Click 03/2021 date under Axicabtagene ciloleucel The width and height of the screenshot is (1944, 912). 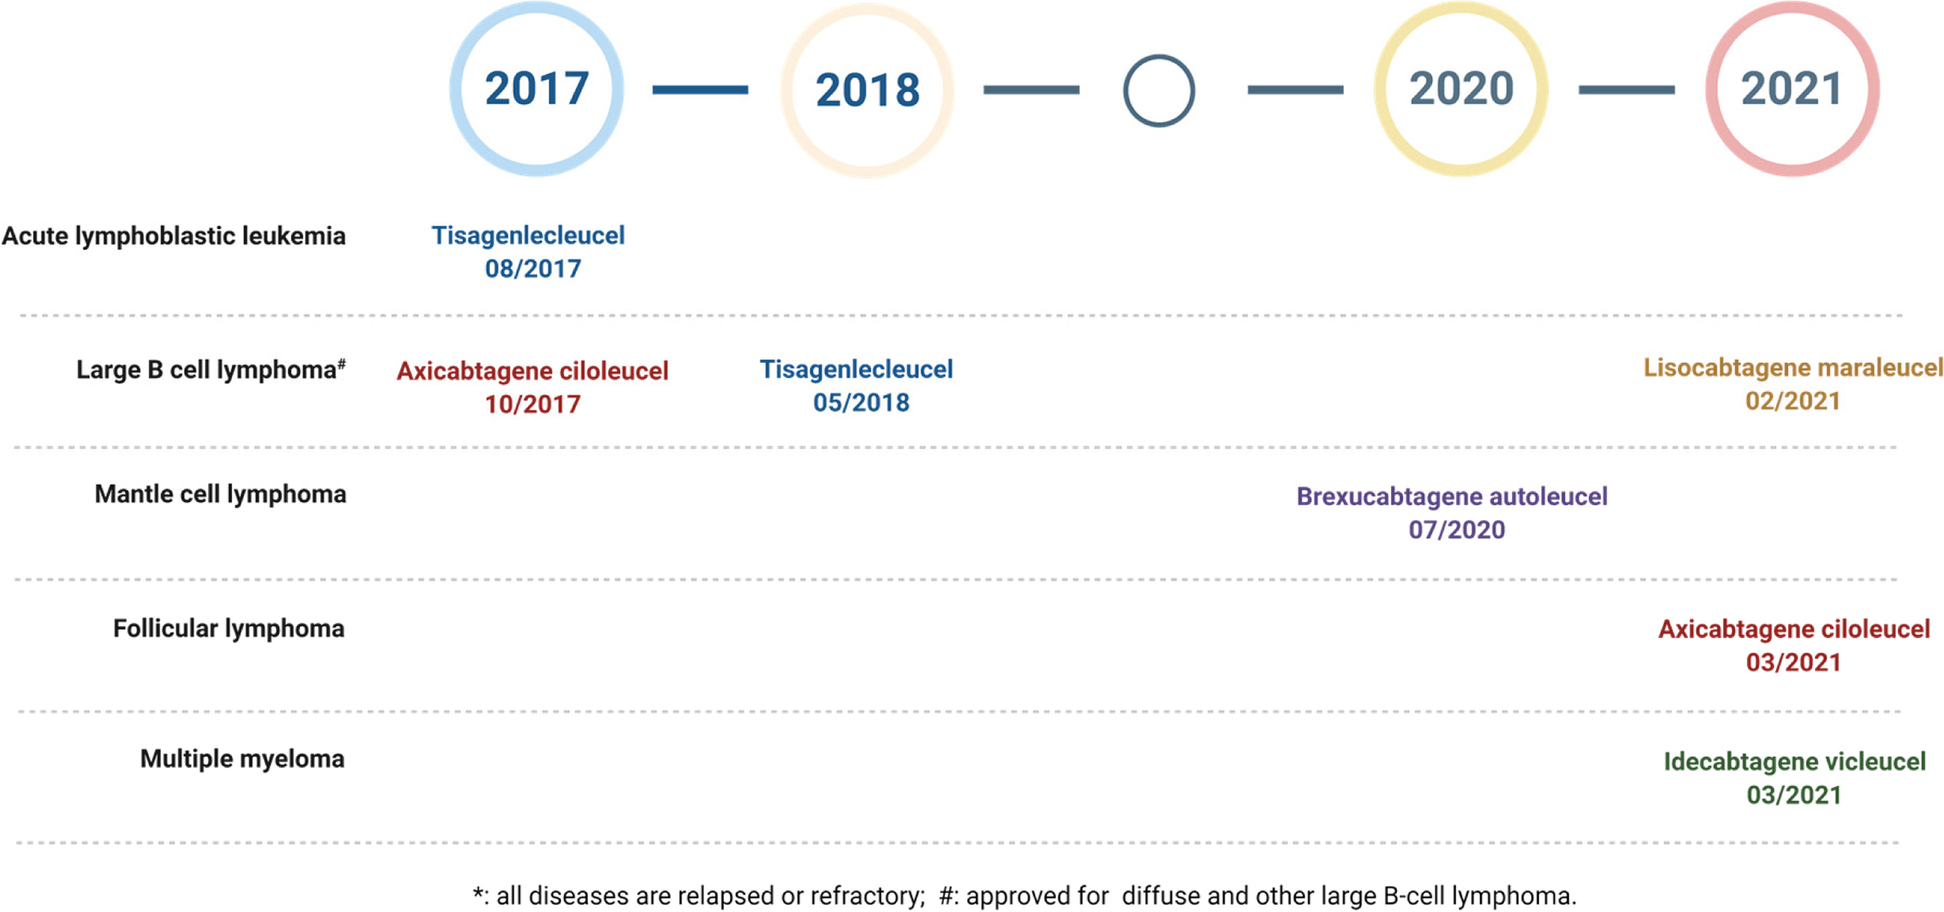(1794, 663)
